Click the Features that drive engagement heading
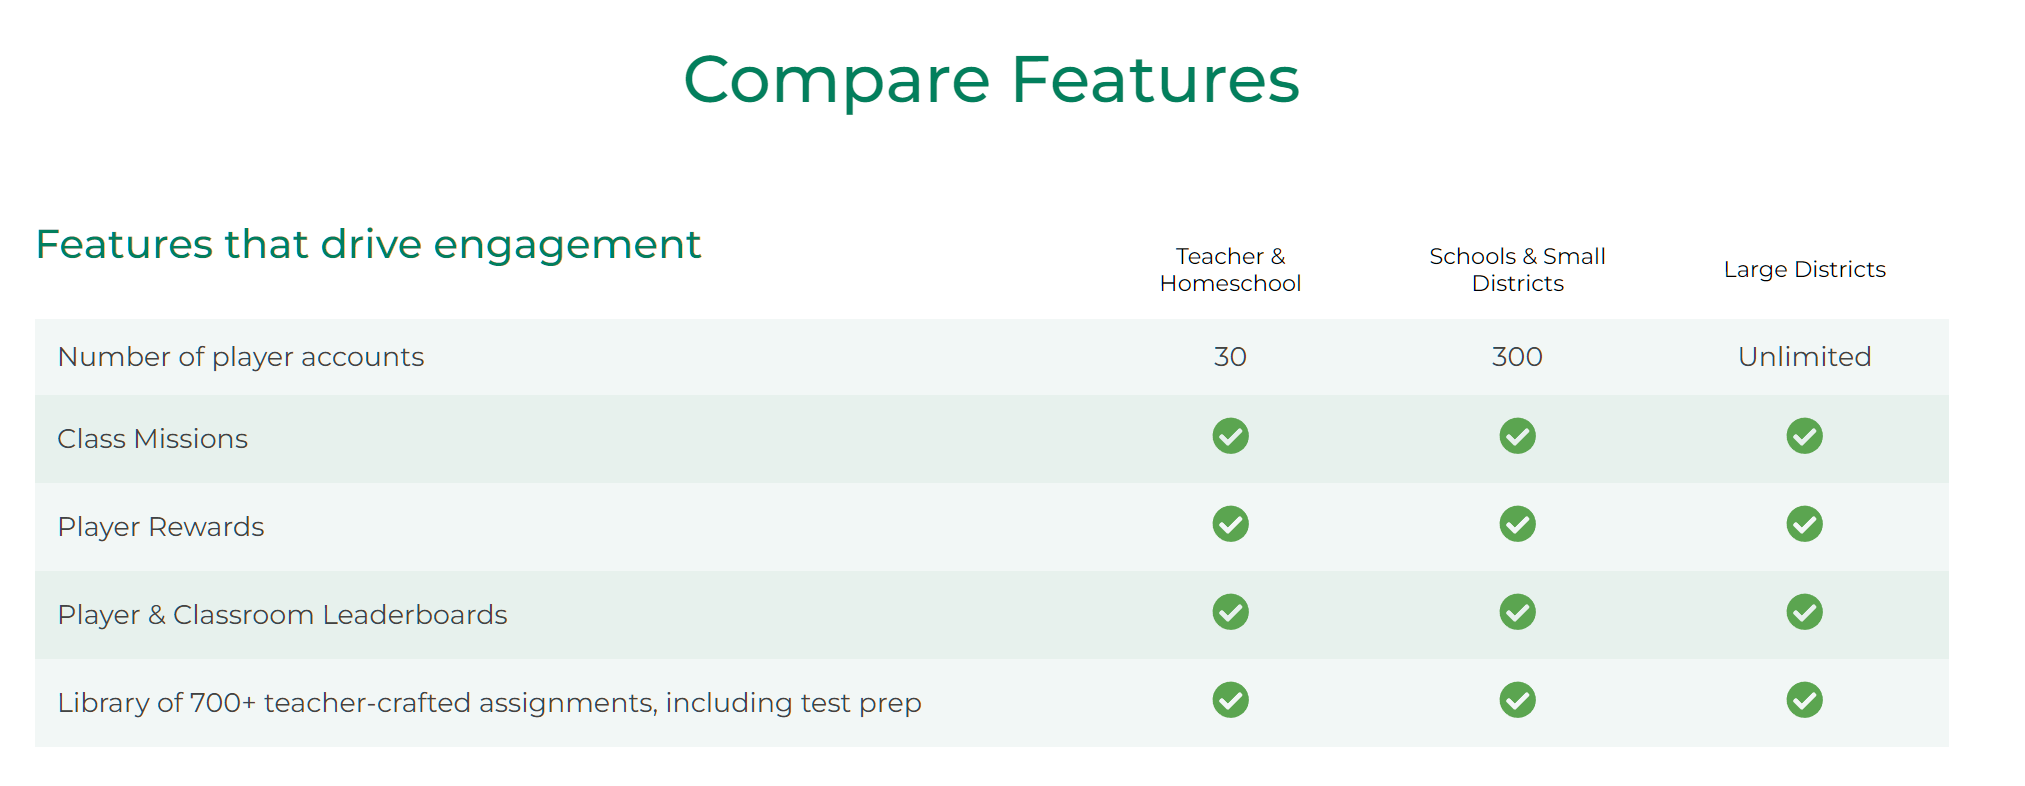The height and width of the screenshot is (786, 2025). pyautogui.click(x=368, y=245)
